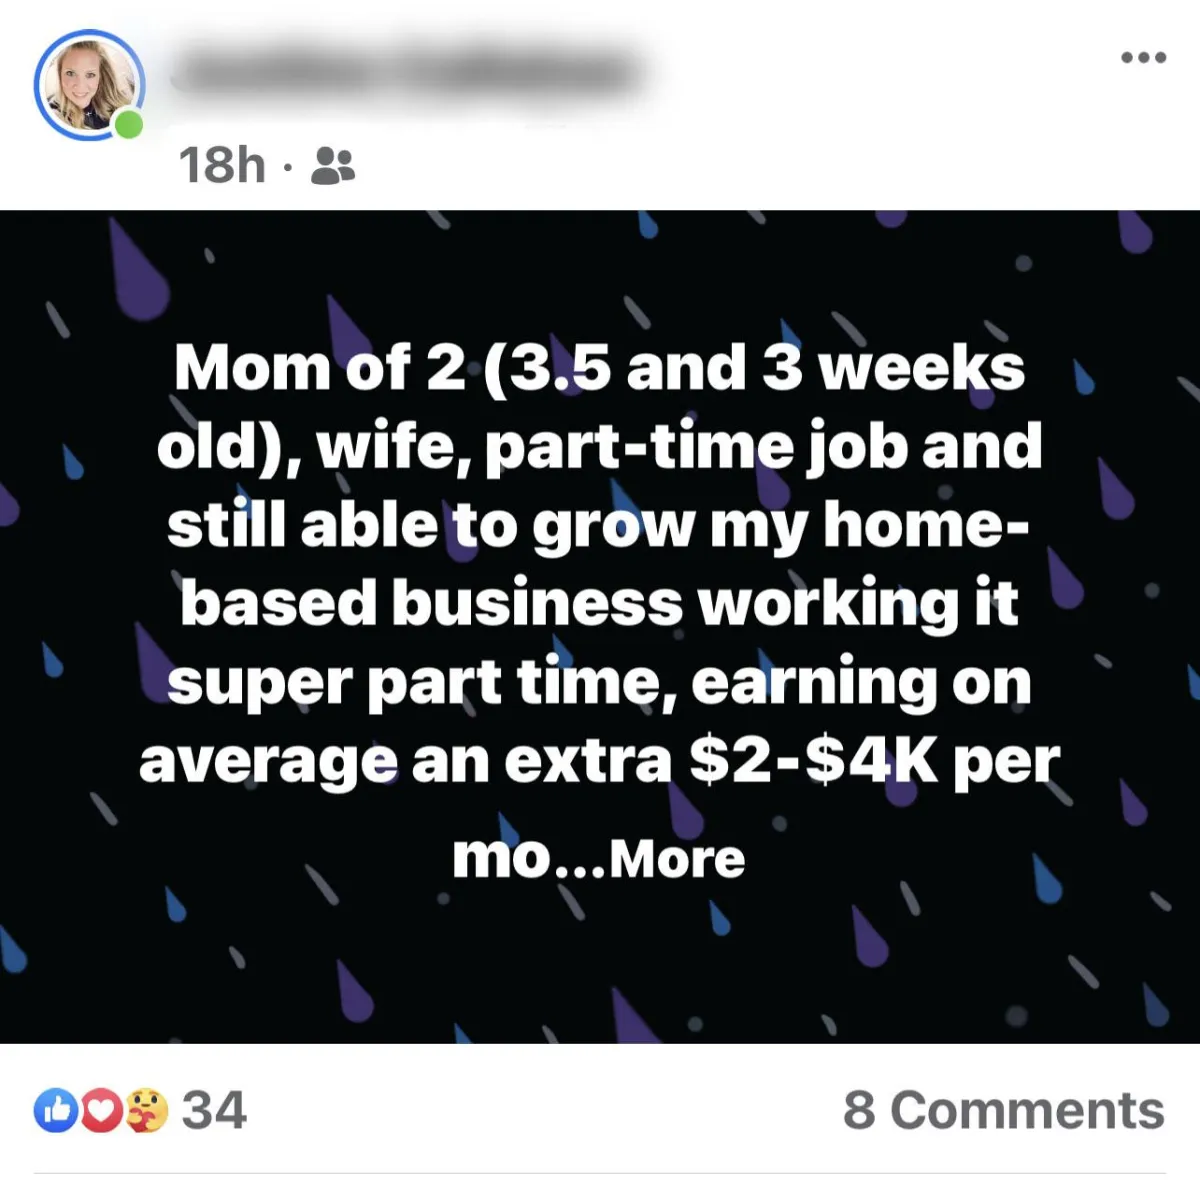
Task: Tap the poster's profile picture
Action: [x=89, y=85]
